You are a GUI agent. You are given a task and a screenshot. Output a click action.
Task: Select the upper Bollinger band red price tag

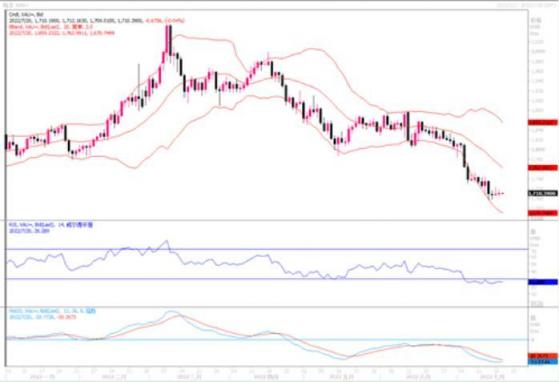tap(543, 123)
